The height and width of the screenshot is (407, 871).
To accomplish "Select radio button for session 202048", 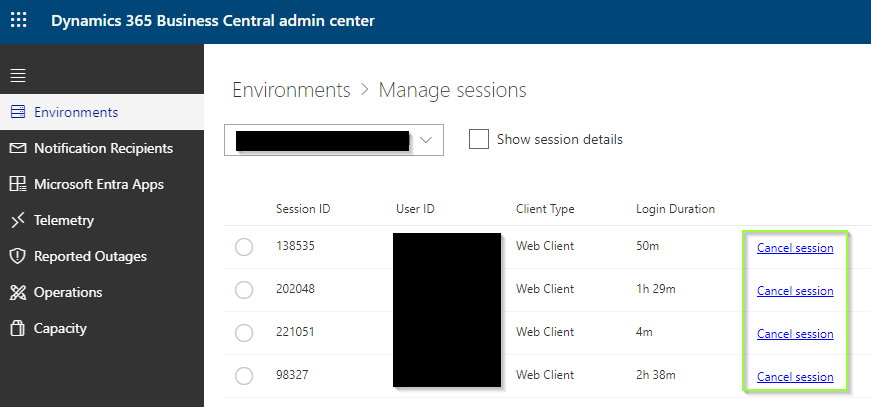I will click(x=244, y=290).
